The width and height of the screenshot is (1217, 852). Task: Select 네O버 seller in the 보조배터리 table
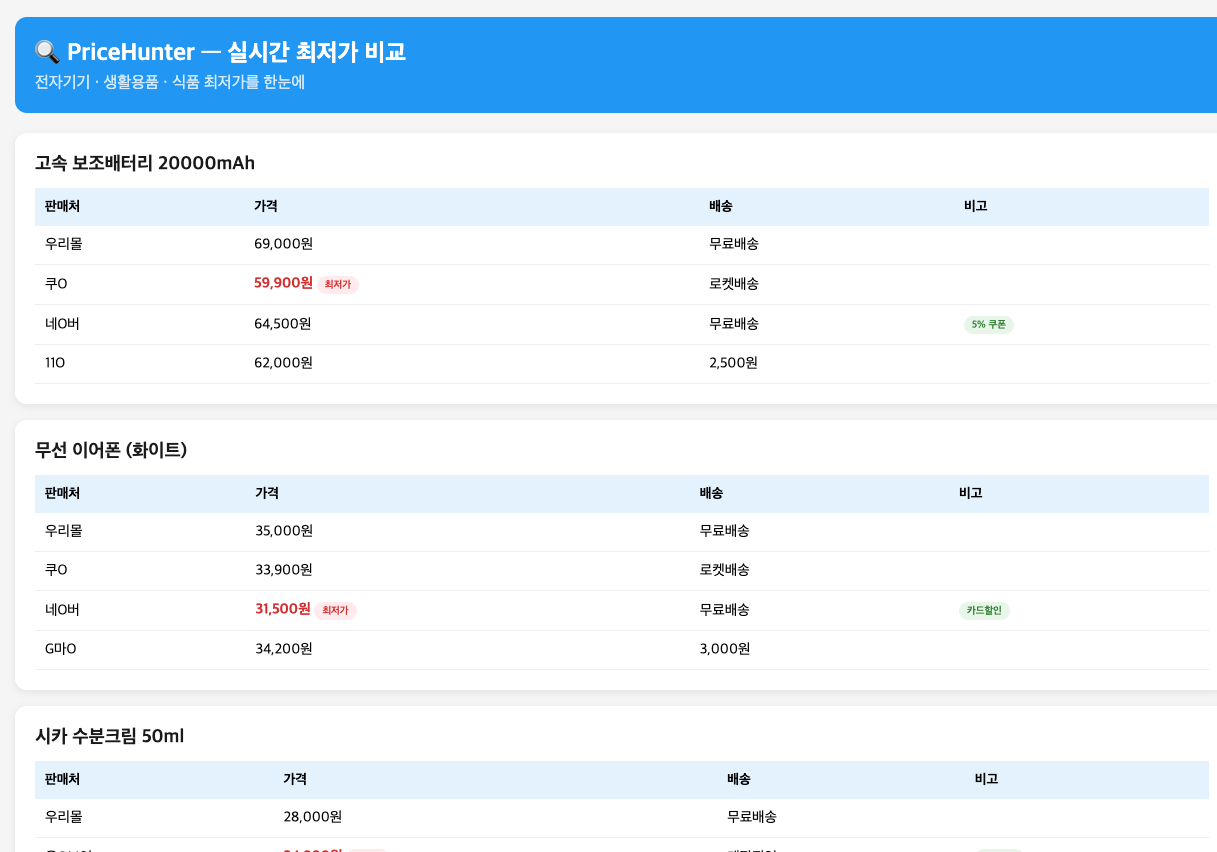62,324
